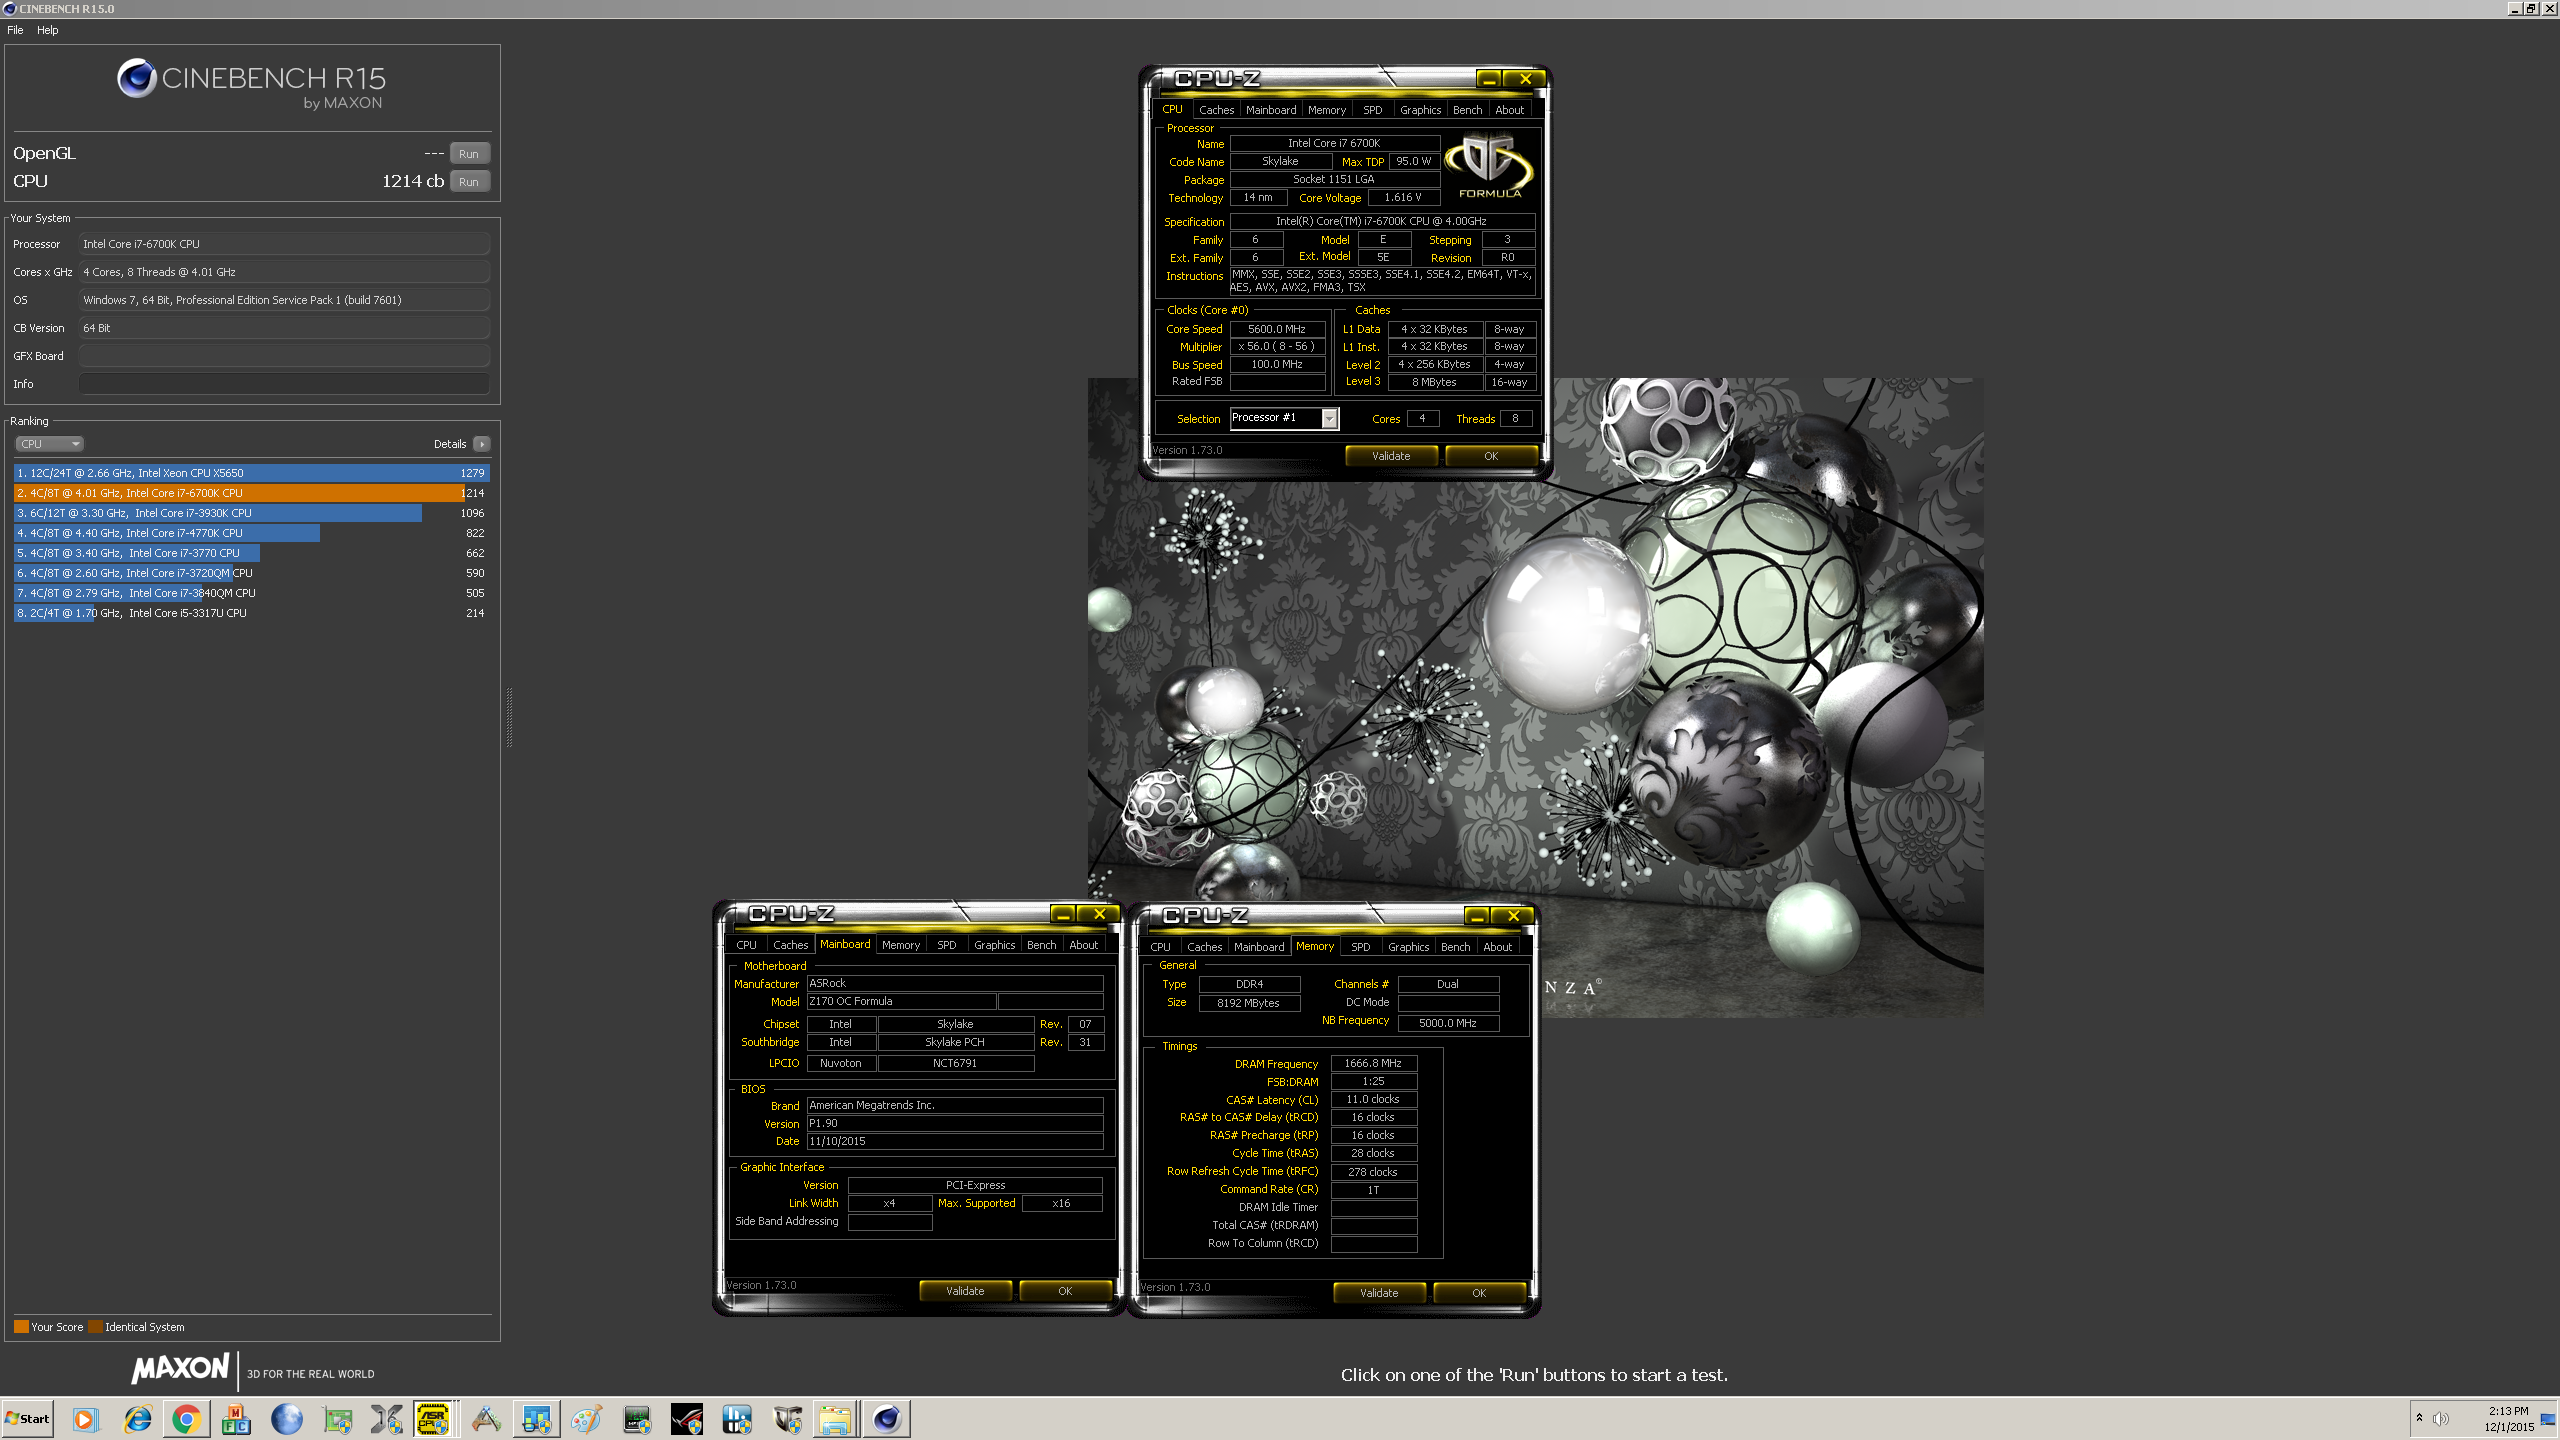Click OK in CPU-Z CPU window
This screenshot has width=2560, height=1440.
(1491, 456)
